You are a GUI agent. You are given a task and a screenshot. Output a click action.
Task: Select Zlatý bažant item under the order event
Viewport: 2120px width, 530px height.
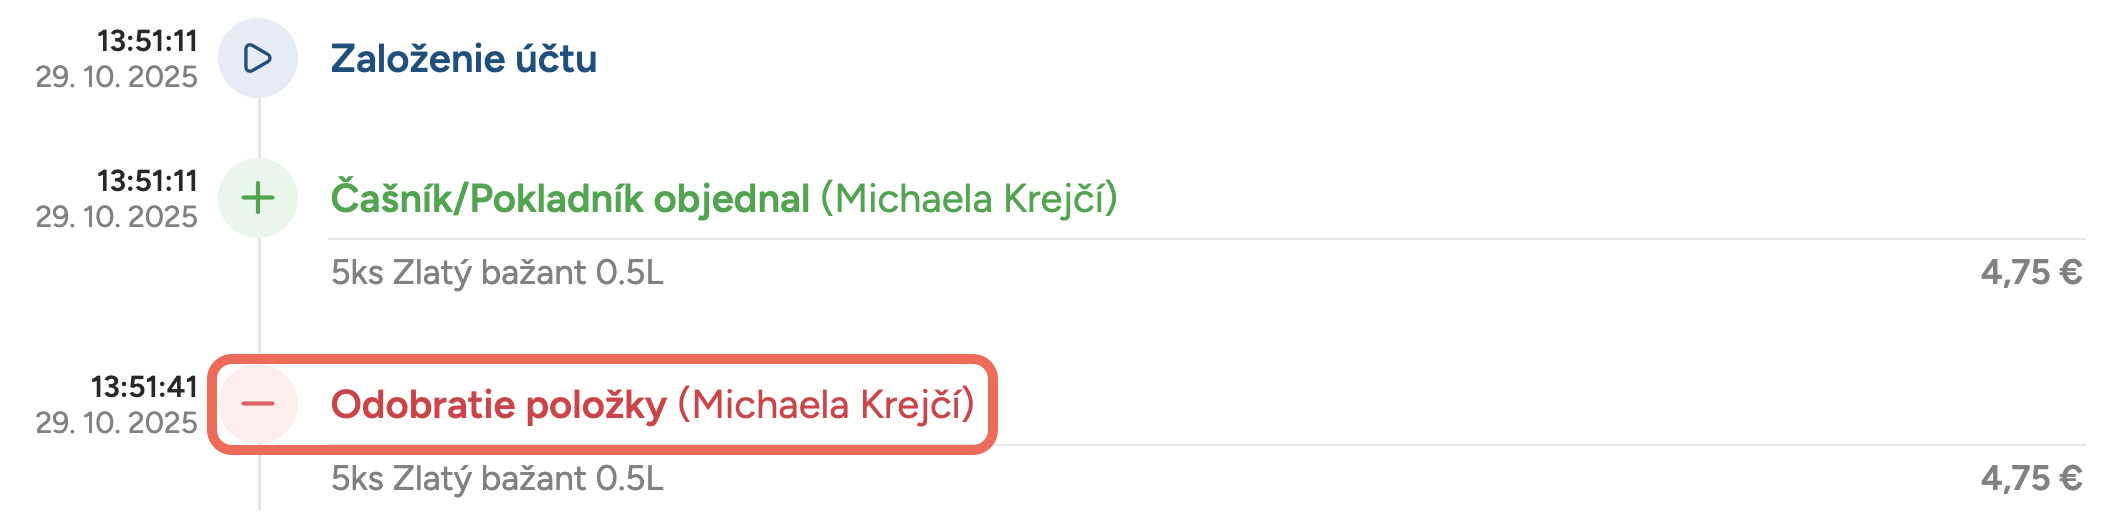497,272
